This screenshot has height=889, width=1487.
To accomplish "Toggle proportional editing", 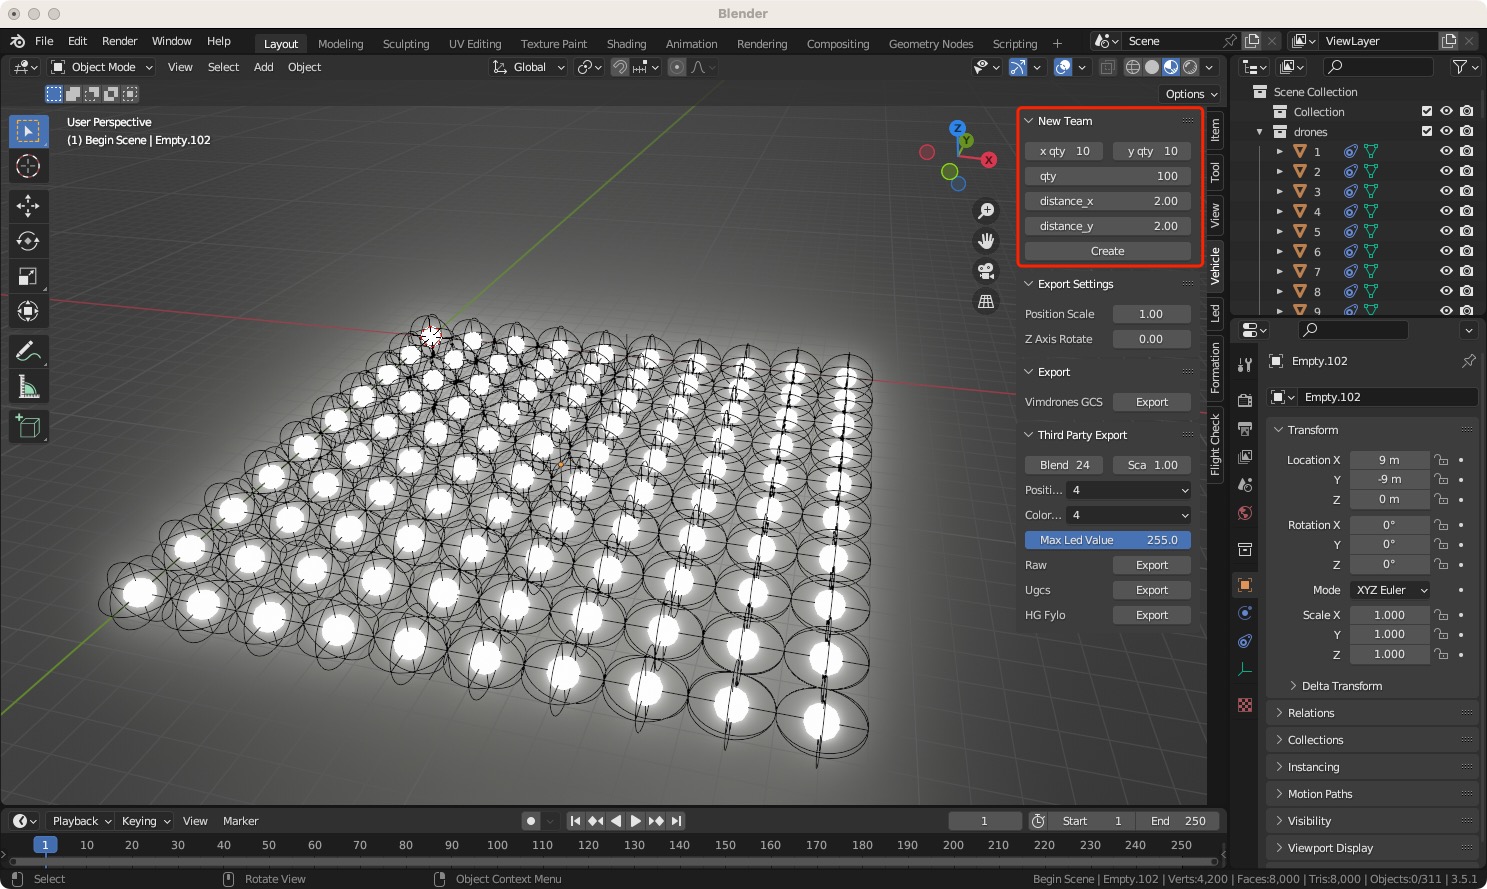I will [x=677, y=67].
